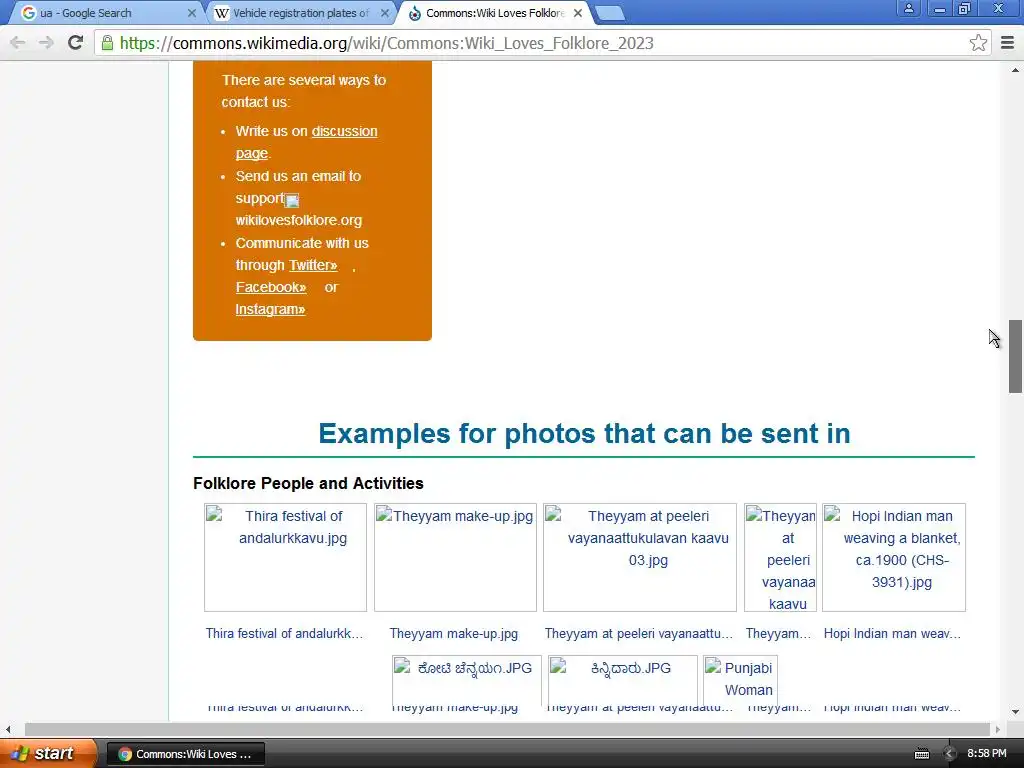1024x768 pixels.
Task: Open the Windows start button
Action: click(x=47, y=753)
